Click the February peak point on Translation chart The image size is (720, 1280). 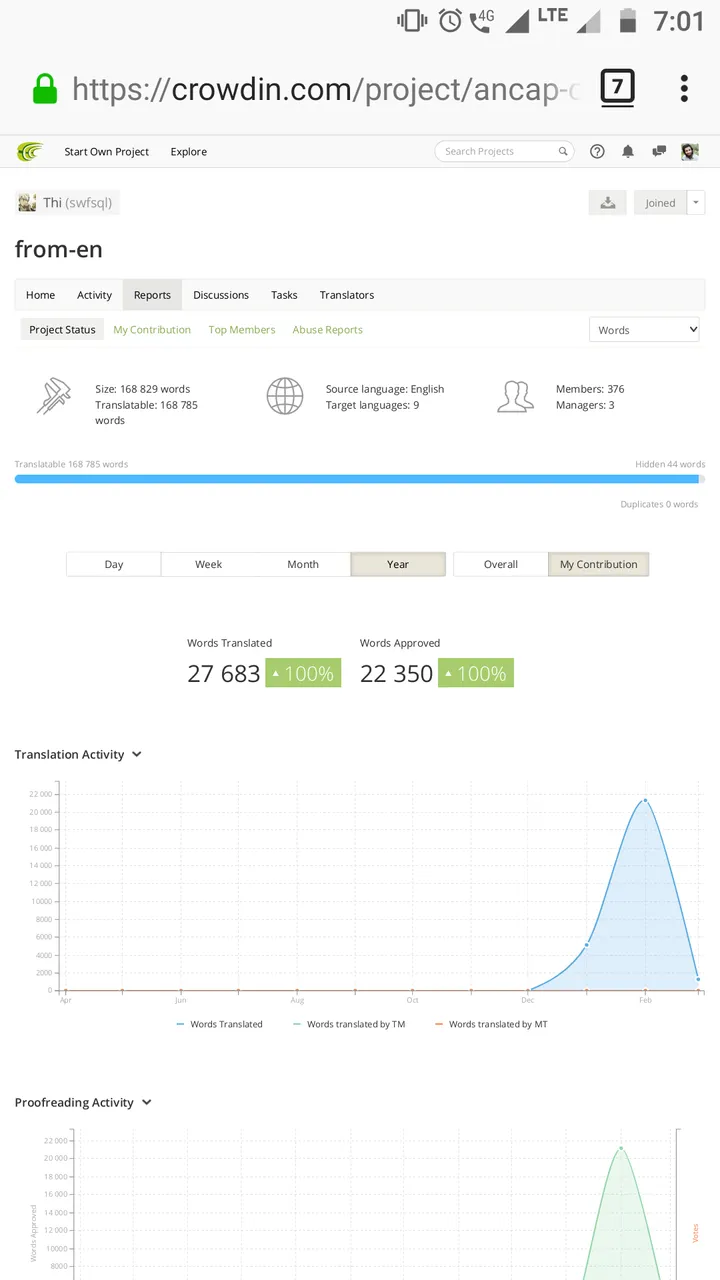pos(645,800)
